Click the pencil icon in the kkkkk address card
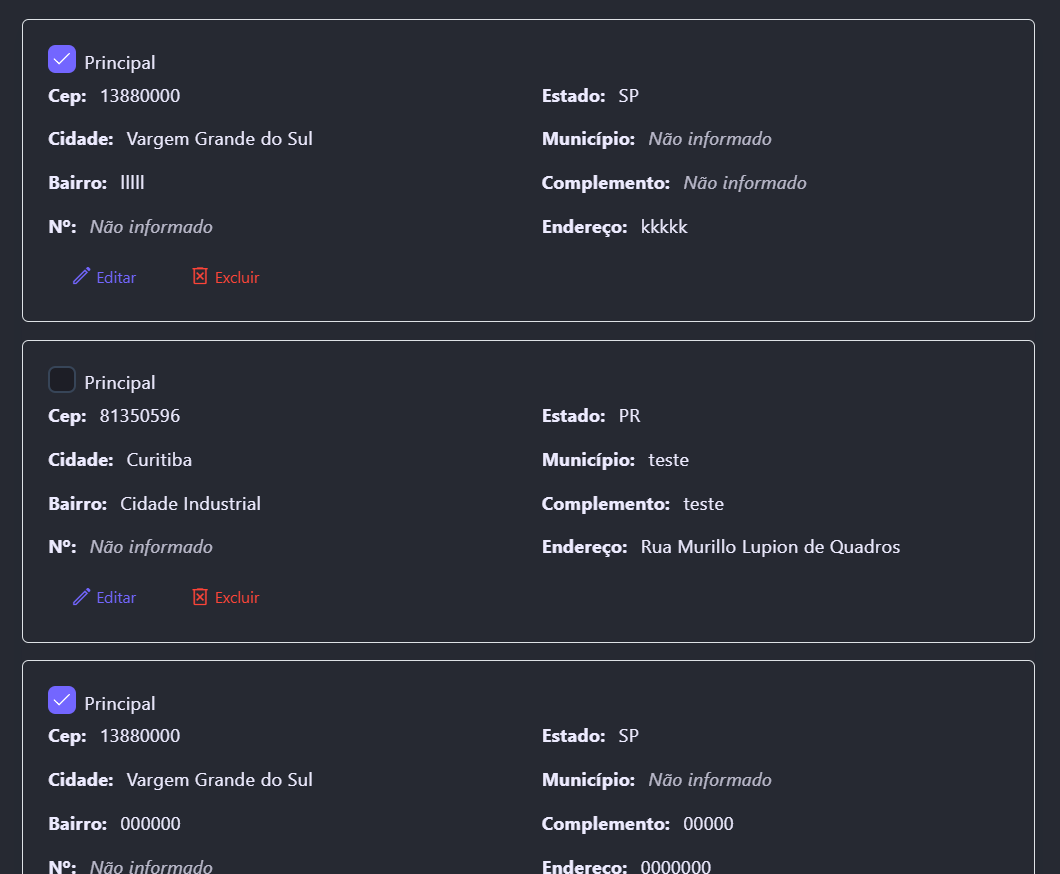1060x874 pixels. (x=82, y=276)
